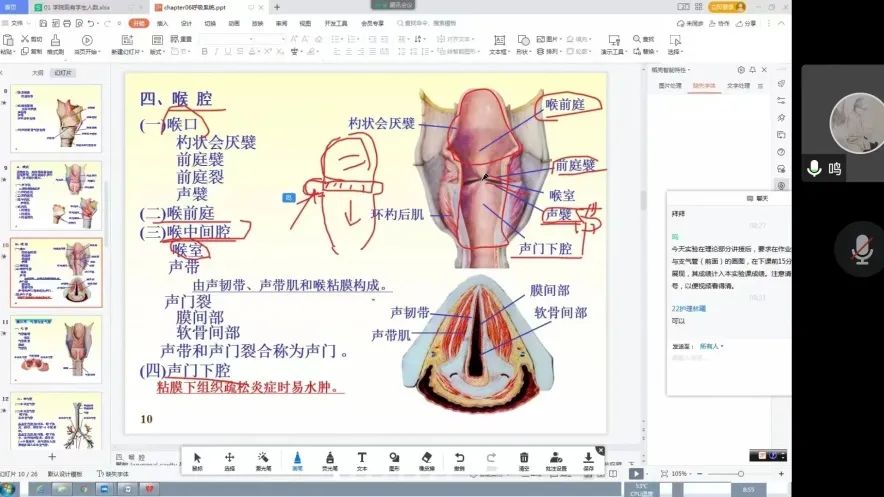The height and width of the screenshot is (497, 884).
Task: Select the eraser annotation tool
Action: pyautogui.click(x=427, y=460)
